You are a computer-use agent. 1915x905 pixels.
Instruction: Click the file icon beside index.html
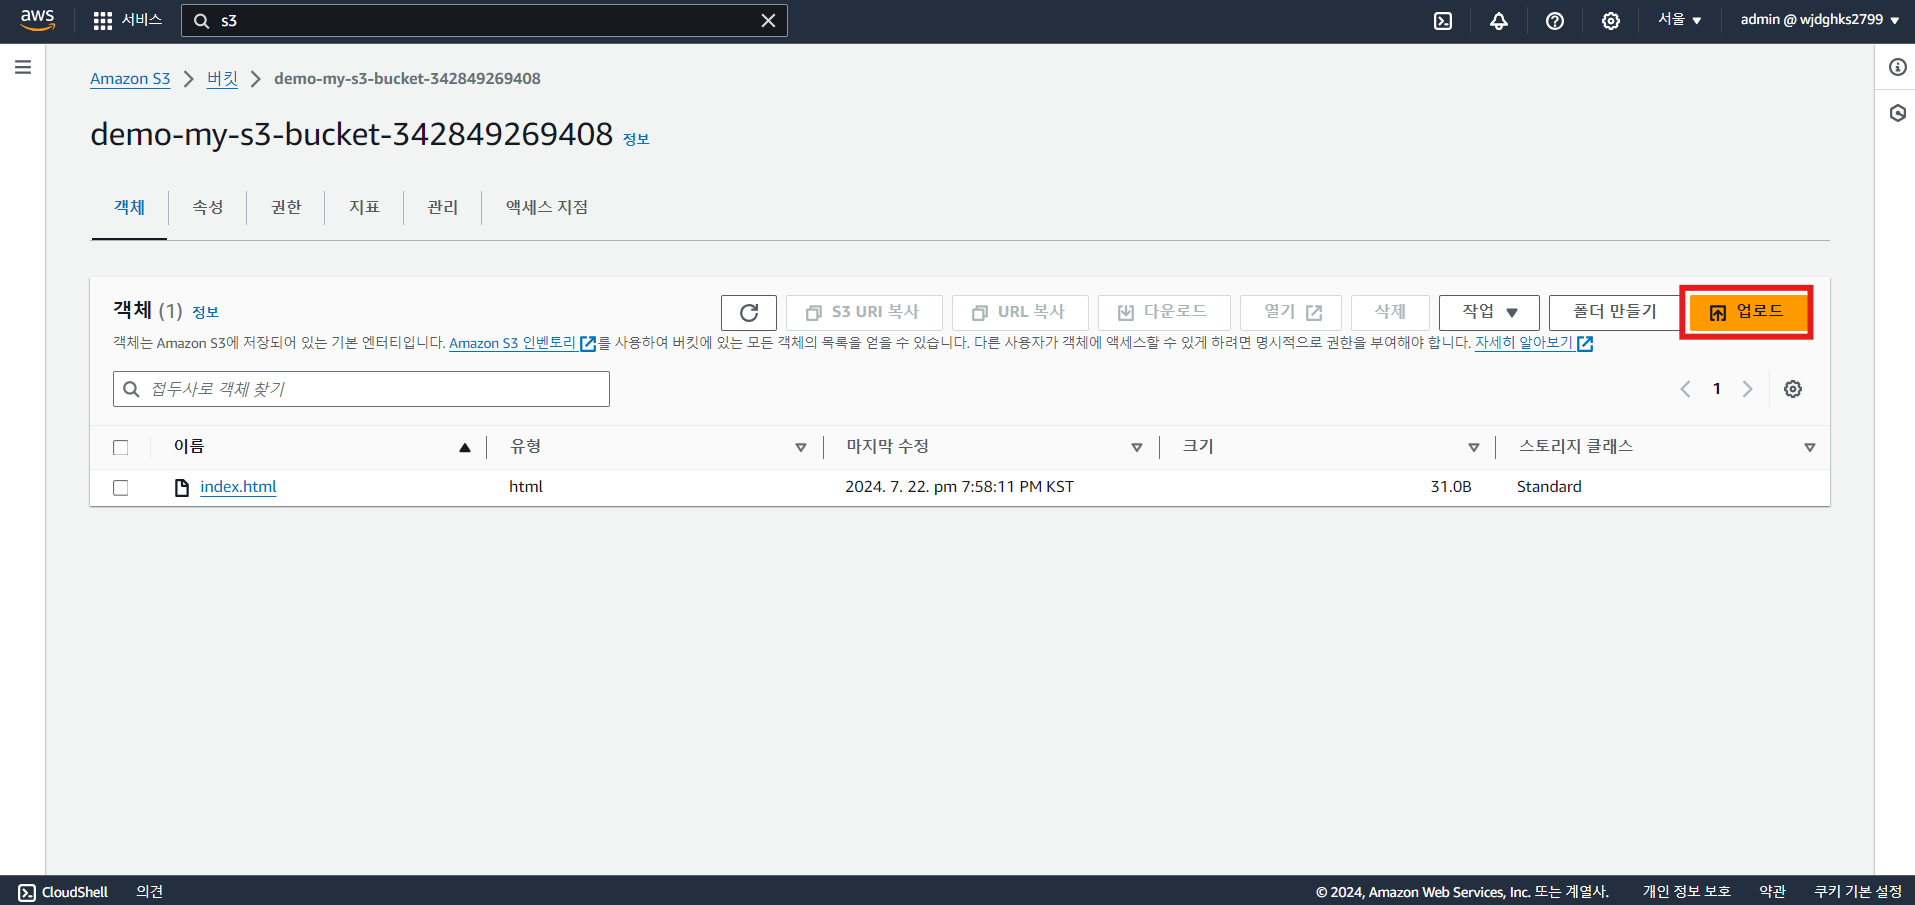pyautogui.click(x=182, y=487)
